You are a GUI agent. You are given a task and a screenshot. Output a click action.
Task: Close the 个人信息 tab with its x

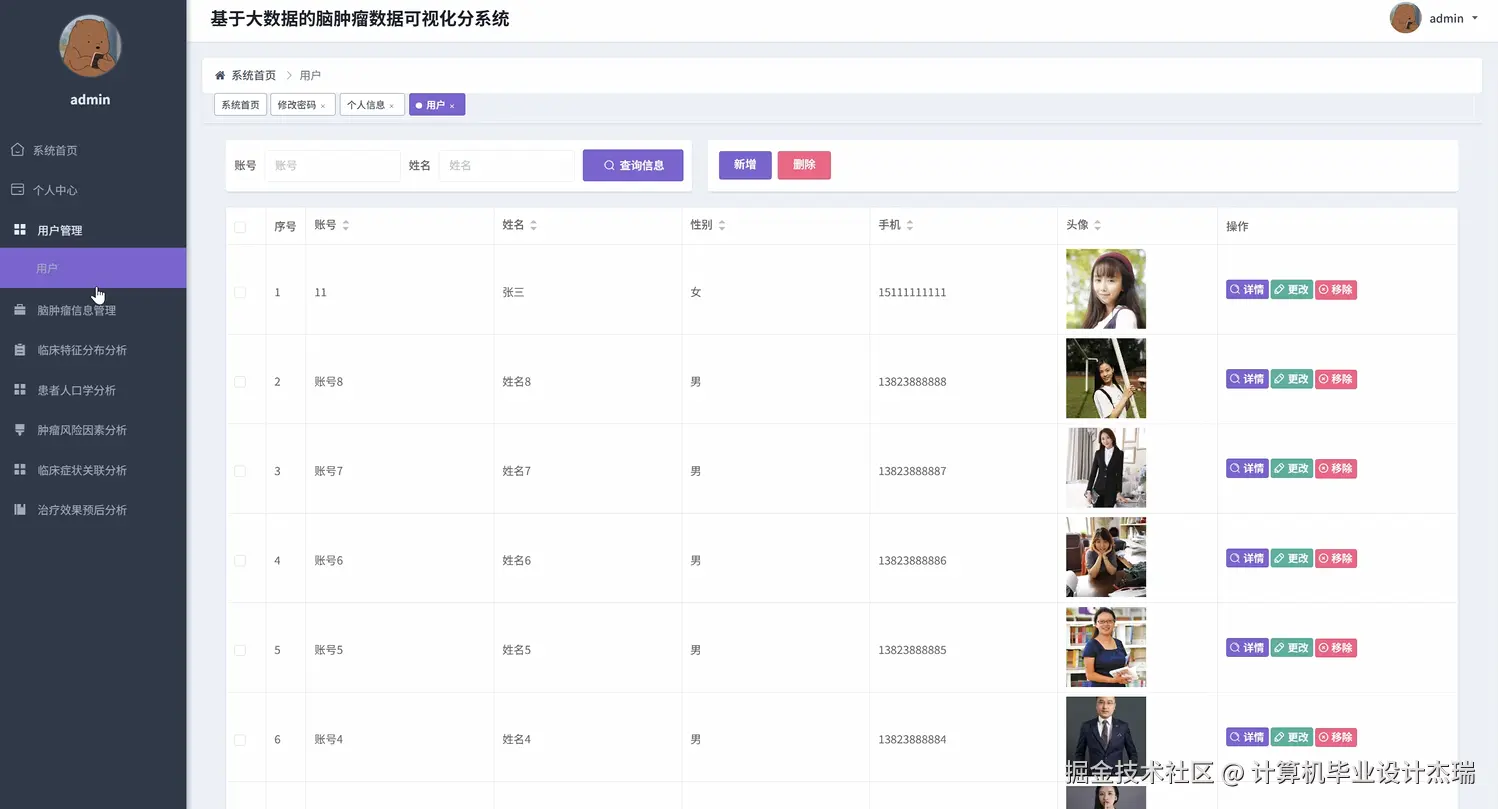point(392,106)
